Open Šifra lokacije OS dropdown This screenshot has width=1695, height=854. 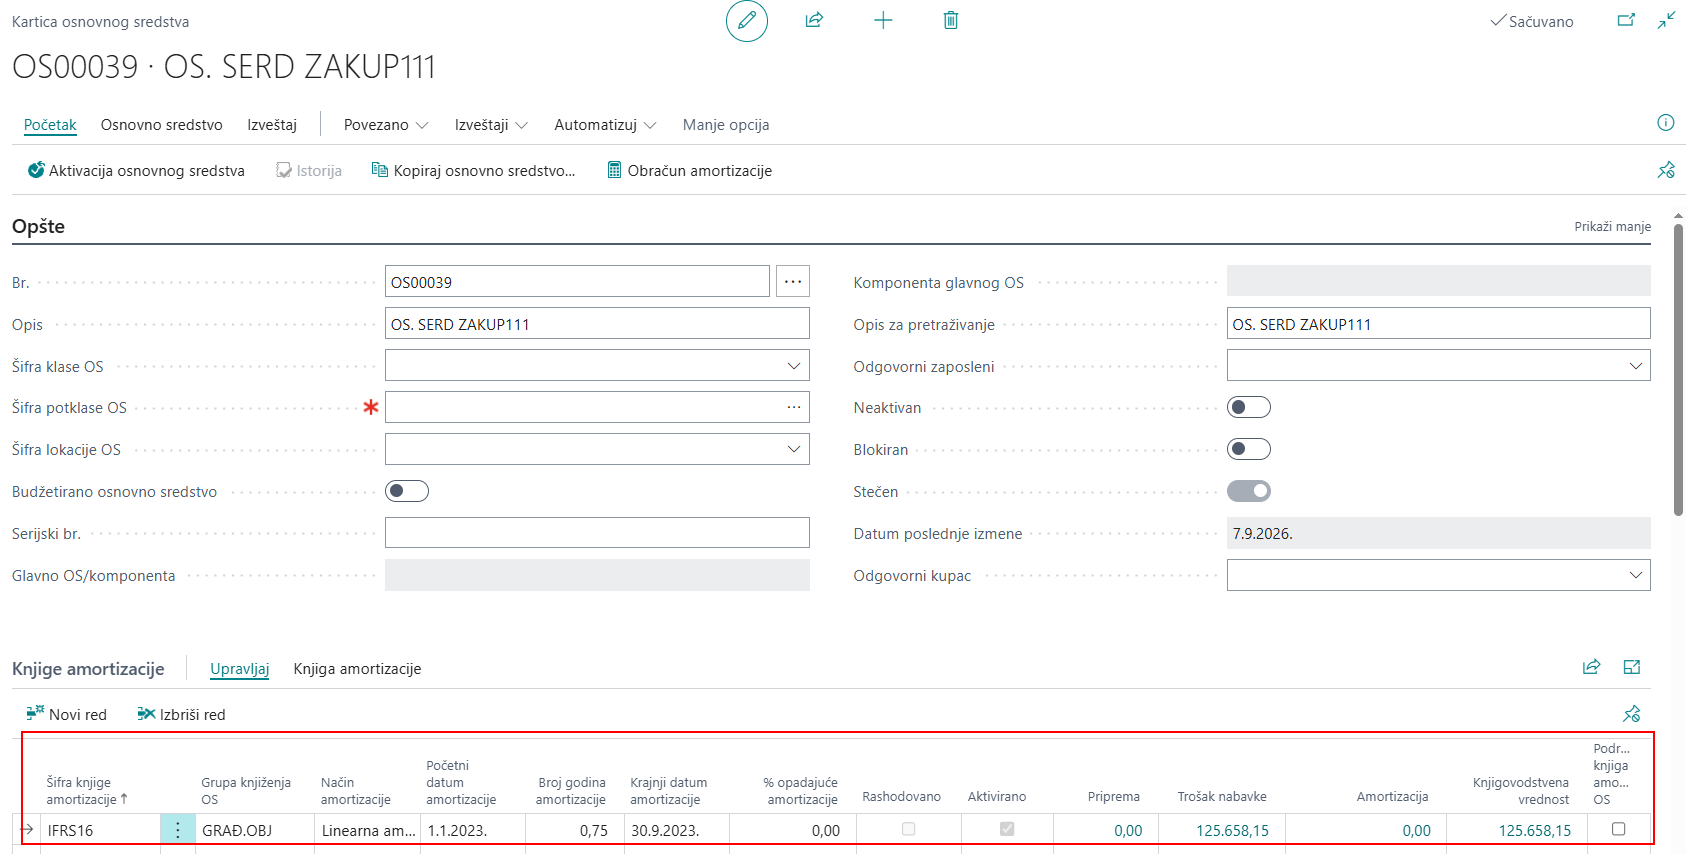(794, 449)
